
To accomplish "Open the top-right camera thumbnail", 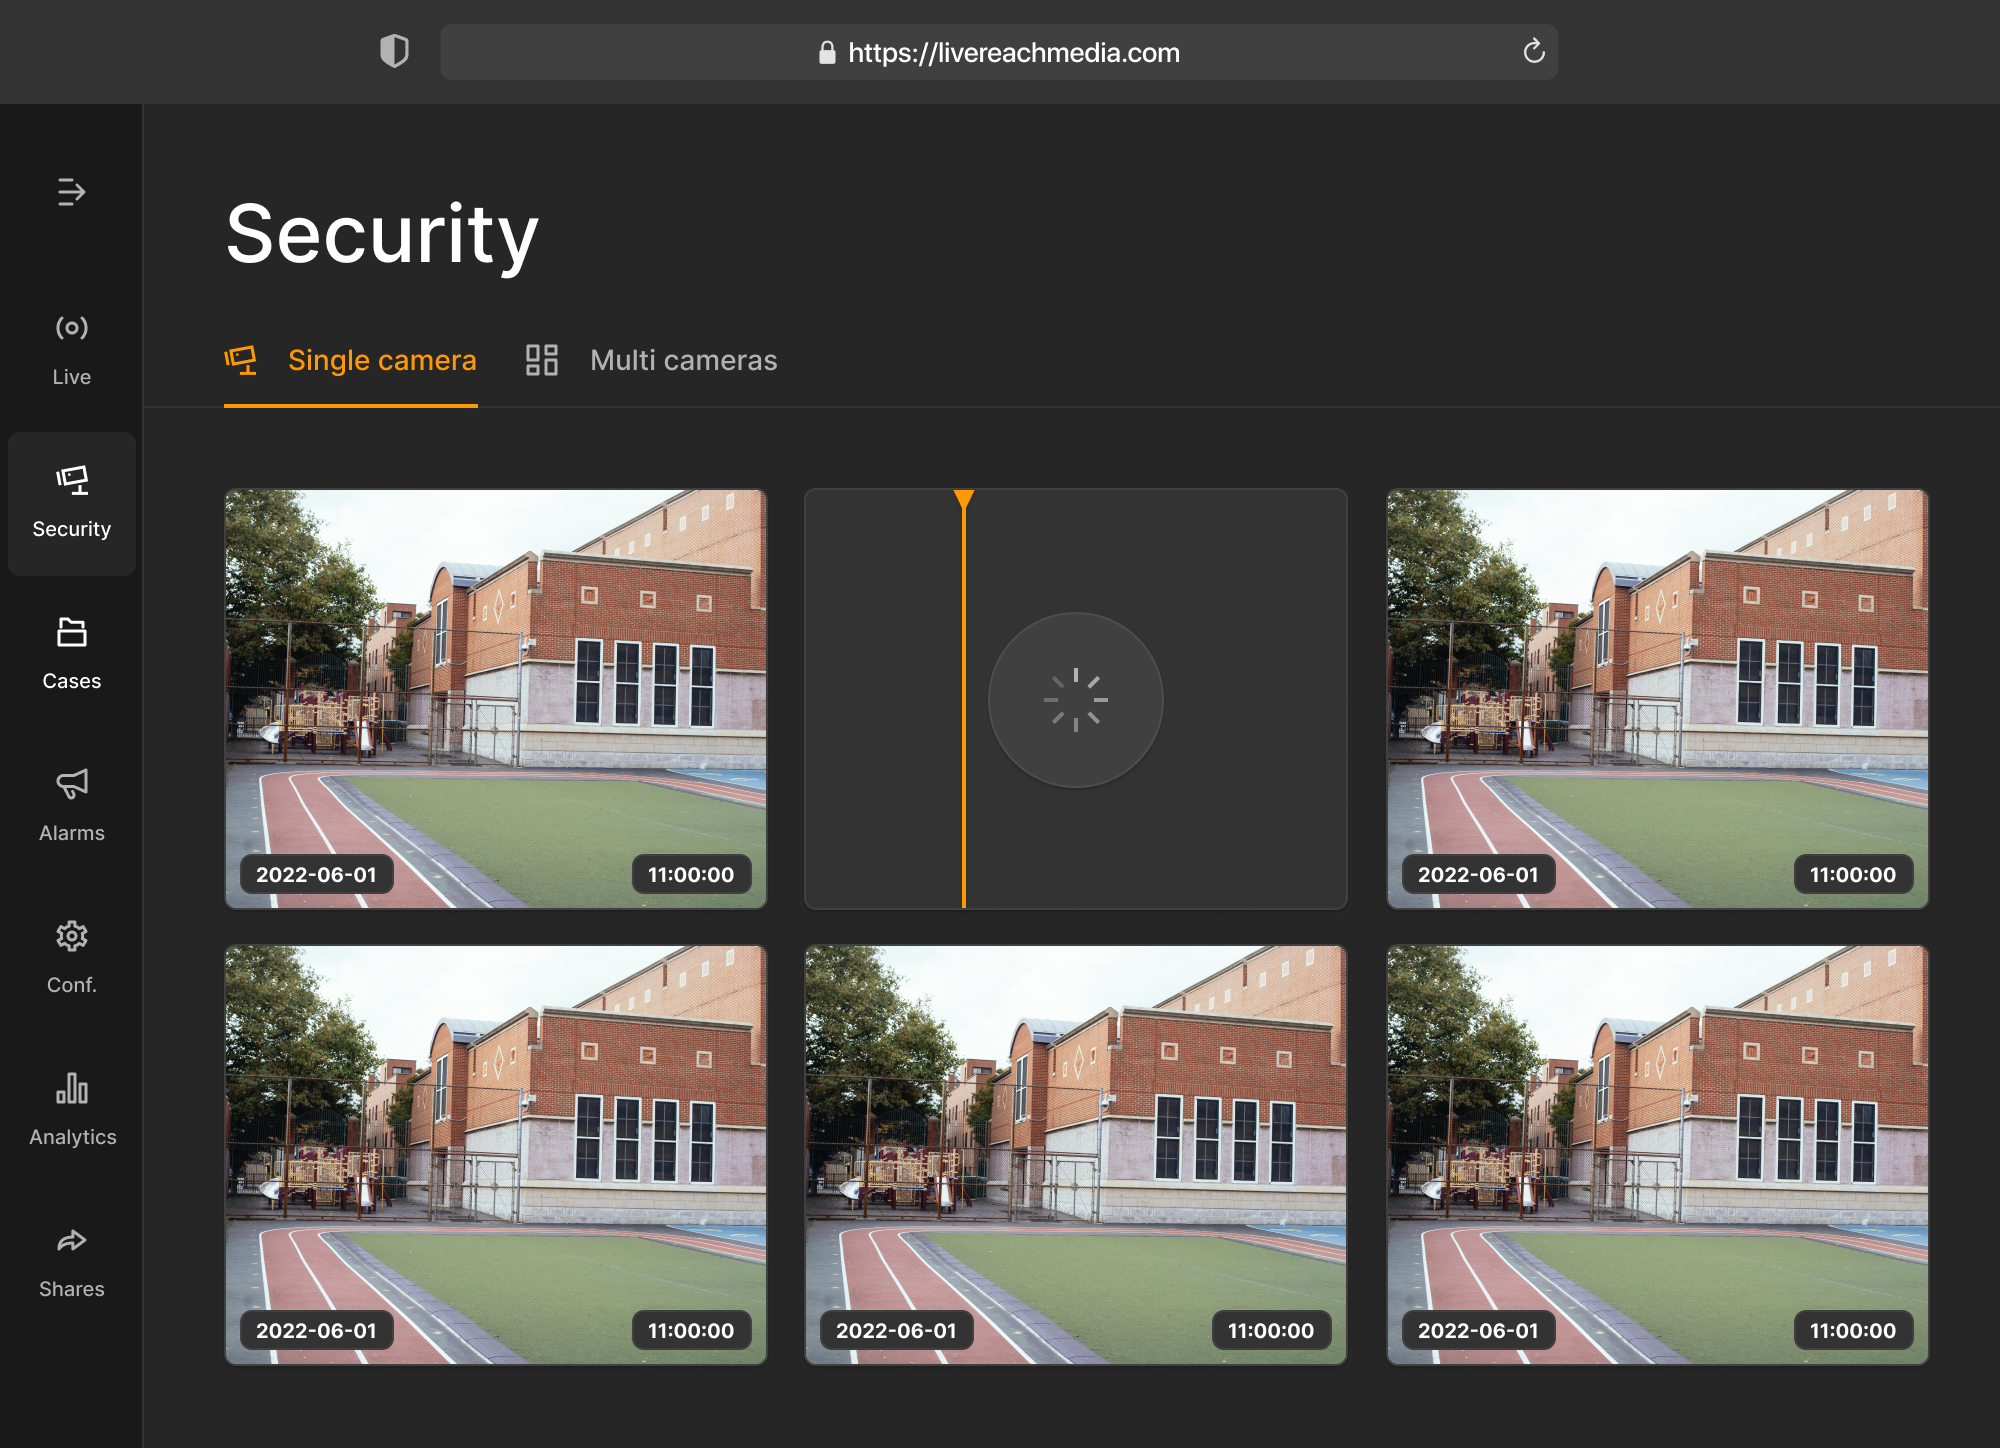I will tap(1657, 699).
